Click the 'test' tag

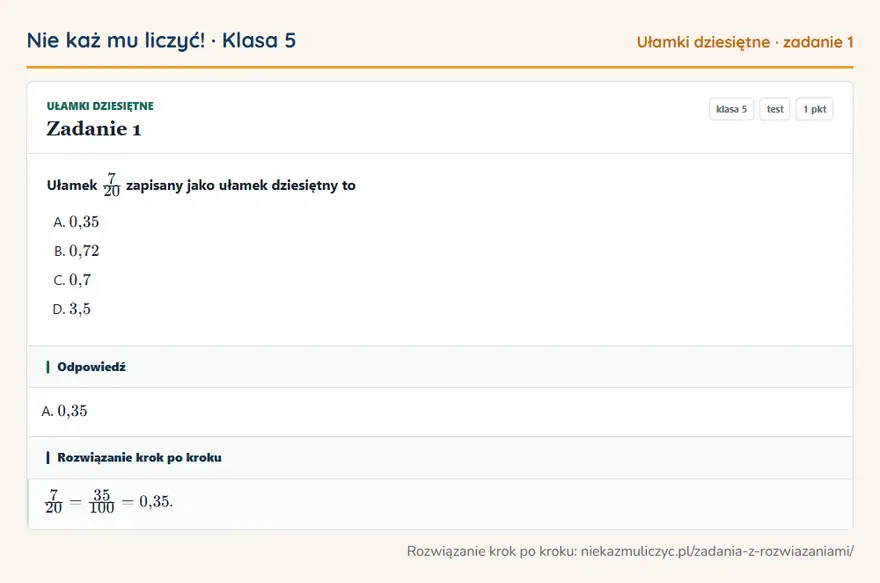[x=774, y=109]
